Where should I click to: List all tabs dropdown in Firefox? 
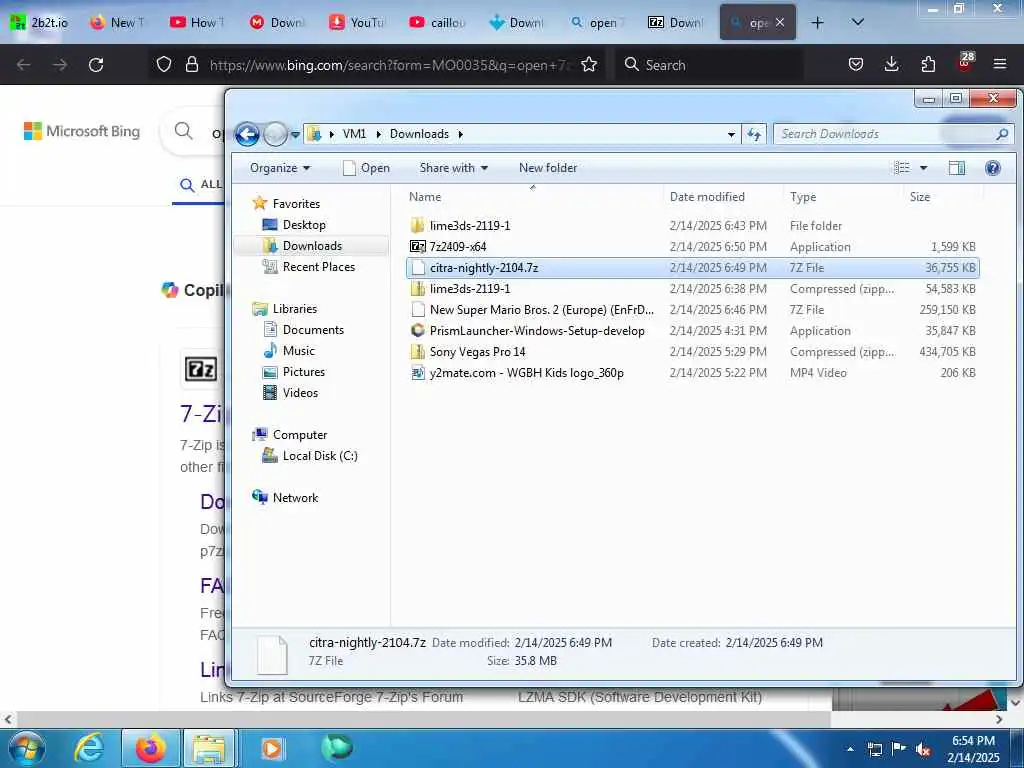[x=857, y=22]
